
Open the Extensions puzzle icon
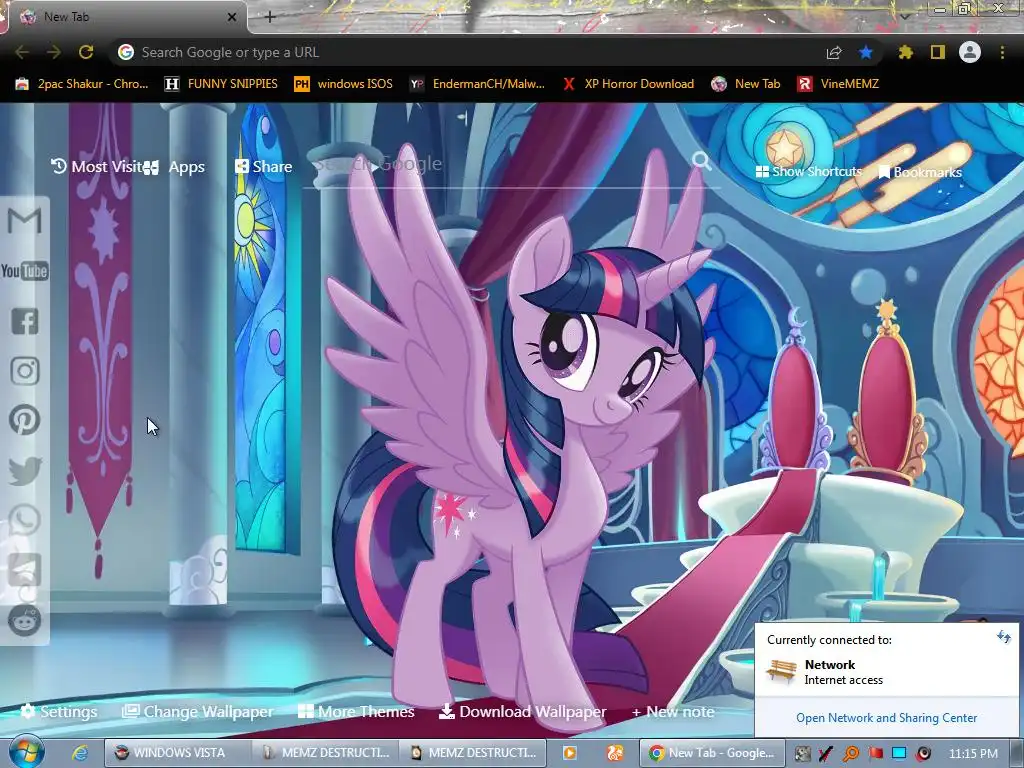(906, 52)
